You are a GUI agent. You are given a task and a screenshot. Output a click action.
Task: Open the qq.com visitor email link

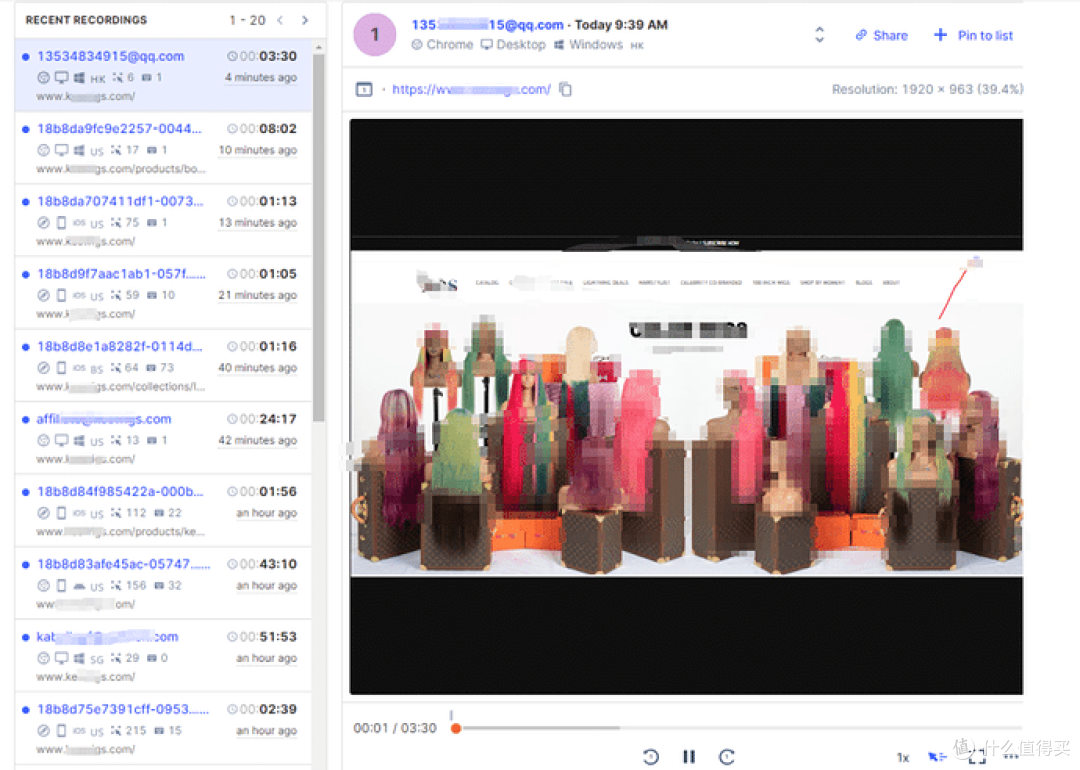point(487,24)
